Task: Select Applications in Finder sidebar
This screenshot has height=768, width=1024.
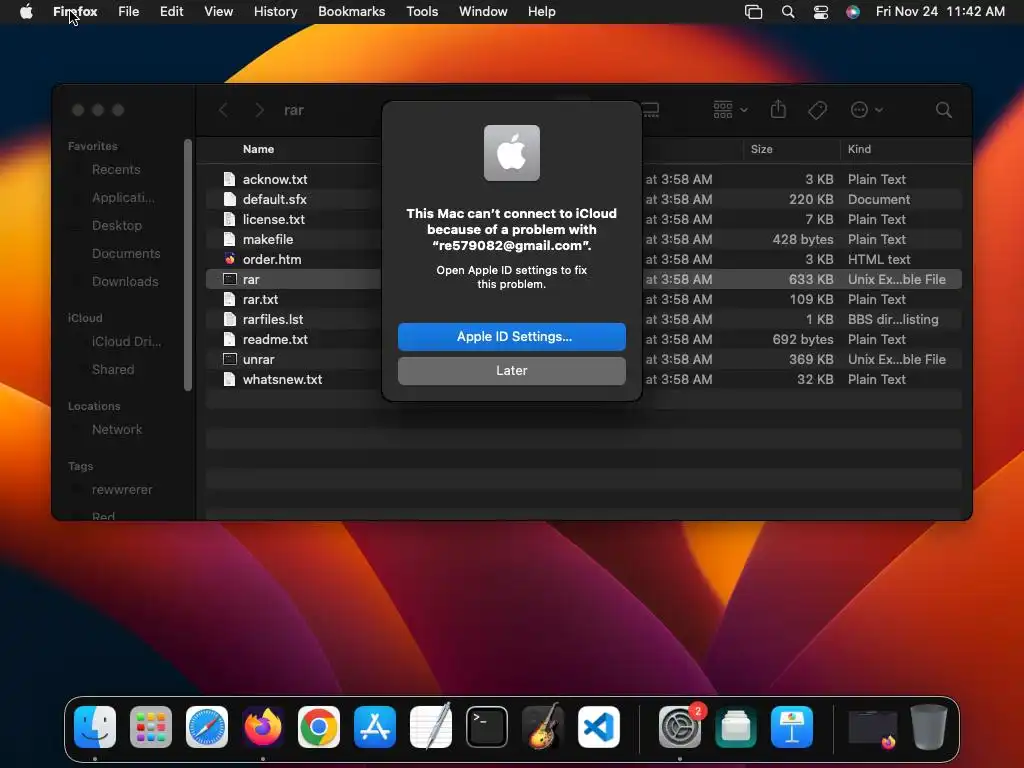Action: pos(123,197)
